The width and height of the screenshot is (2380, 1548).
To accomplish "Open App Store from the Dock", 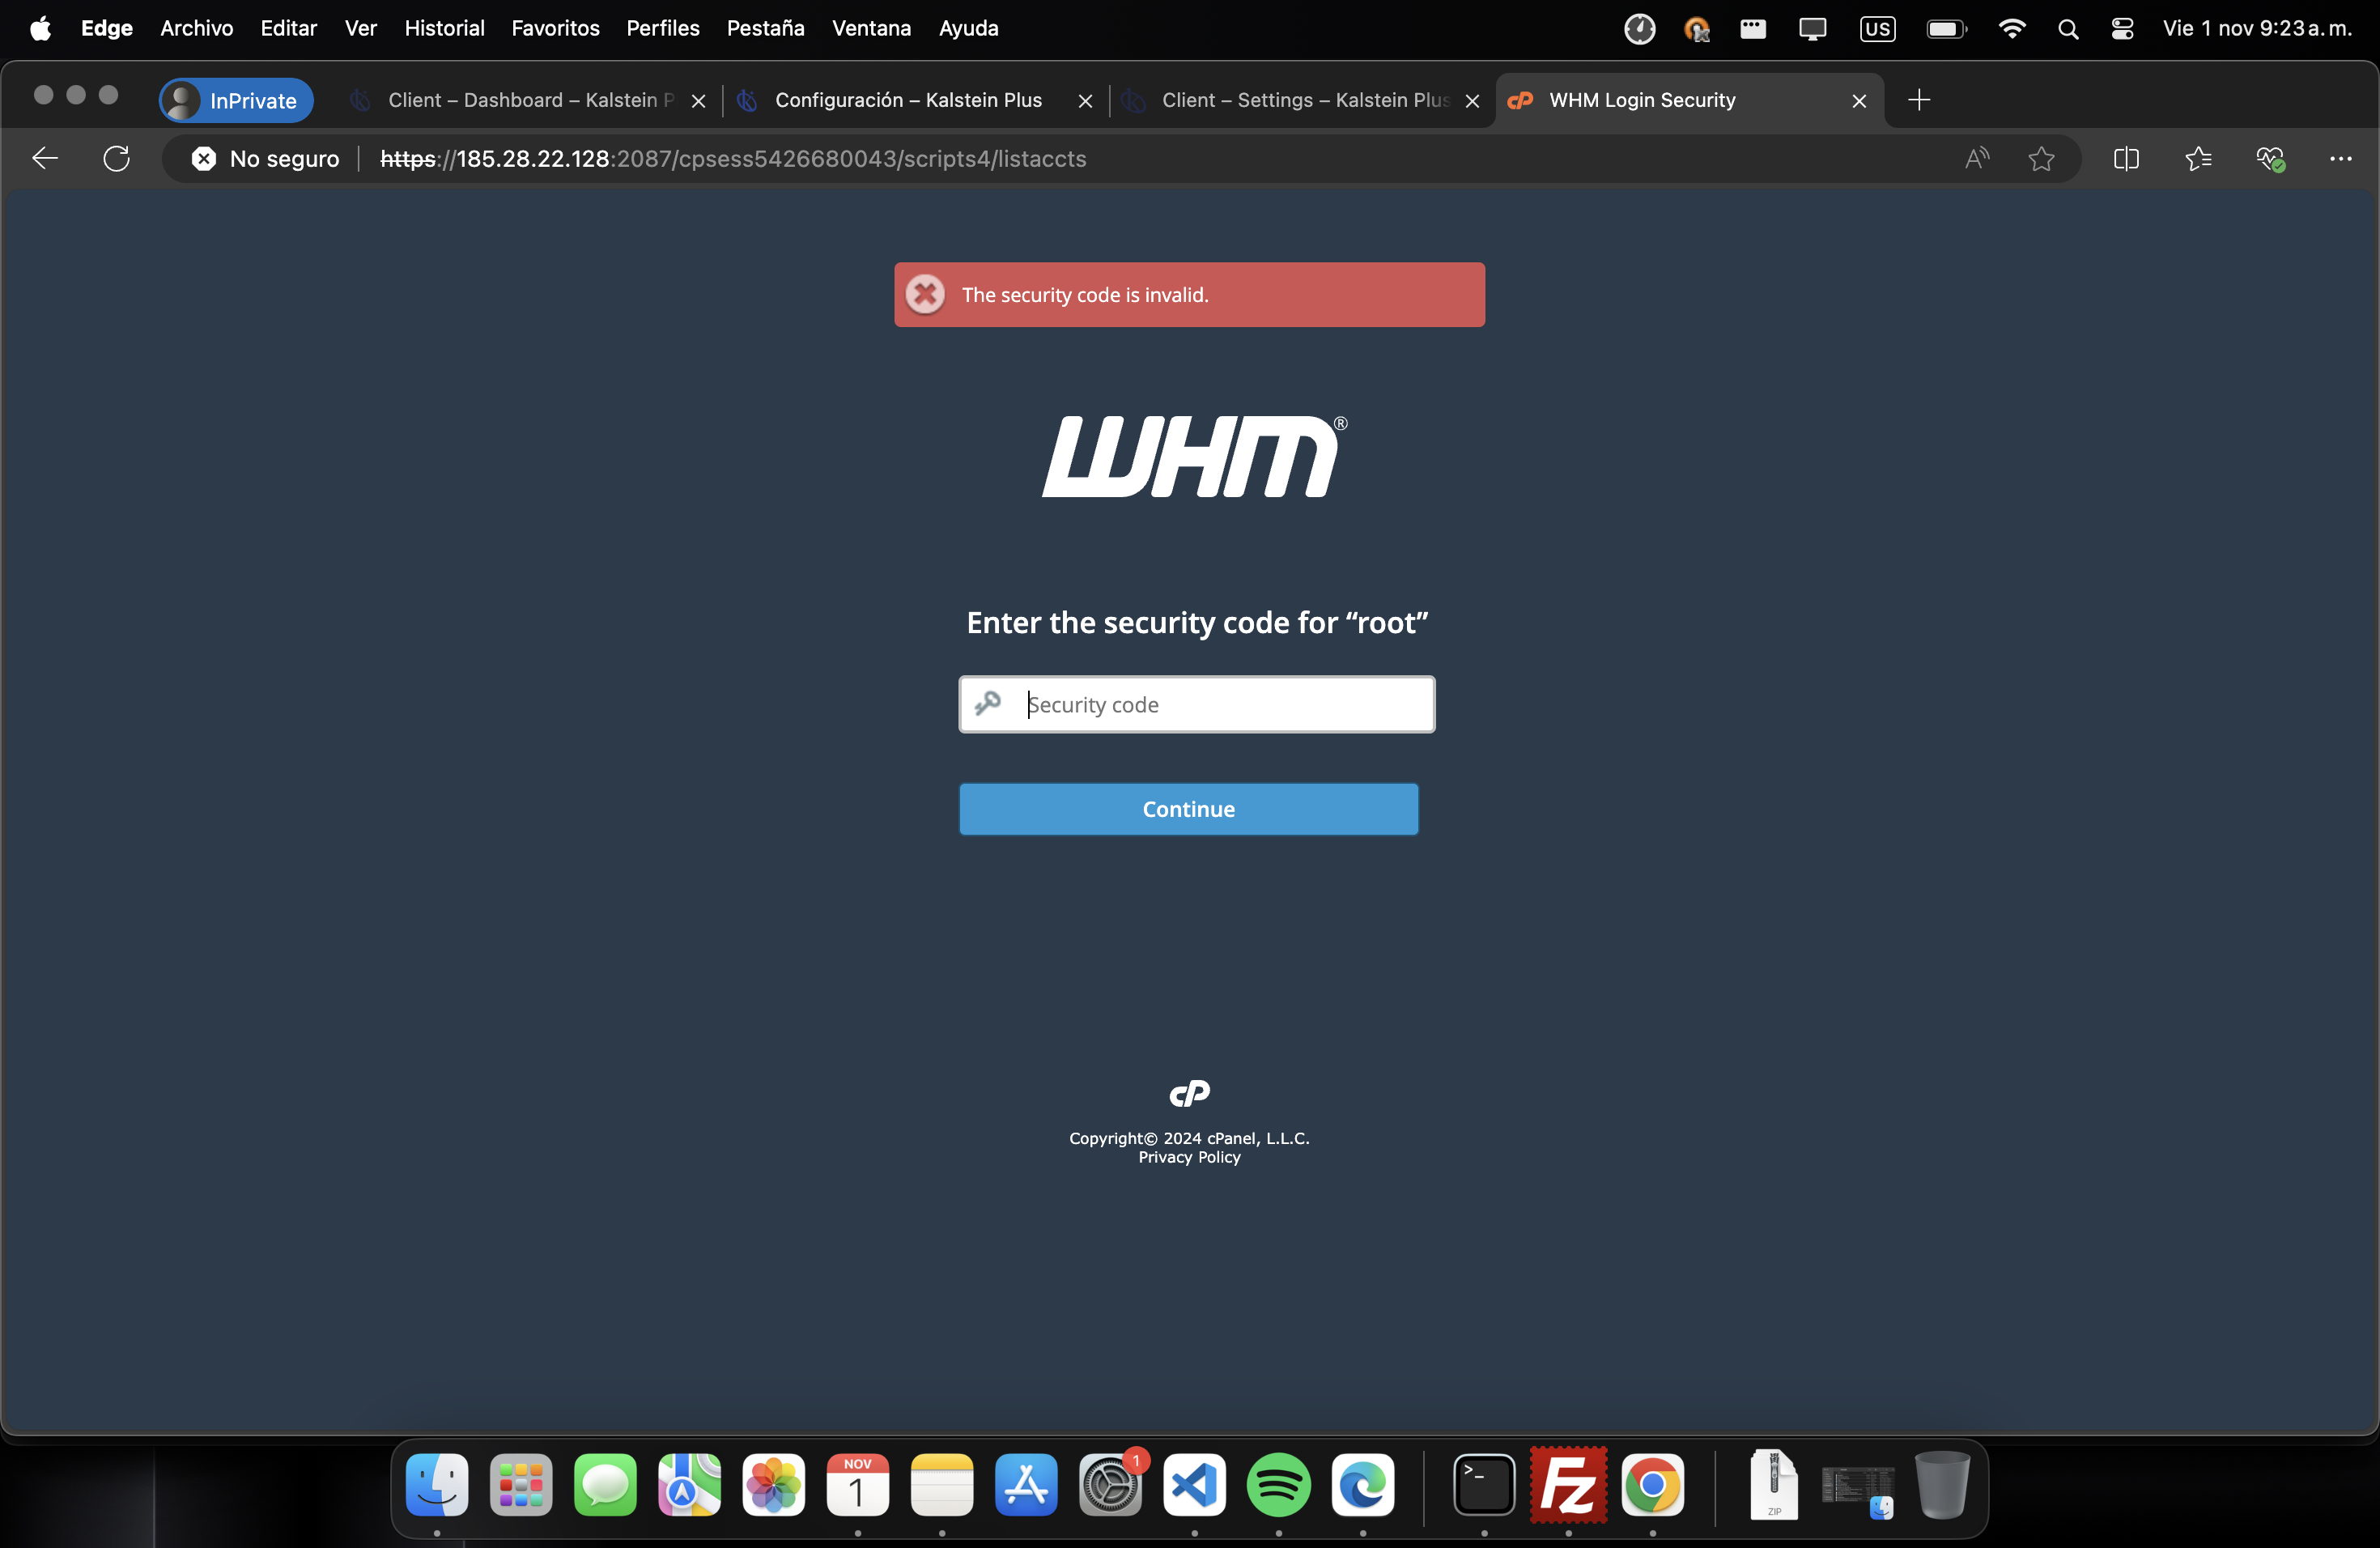I will point(1026,1485).
